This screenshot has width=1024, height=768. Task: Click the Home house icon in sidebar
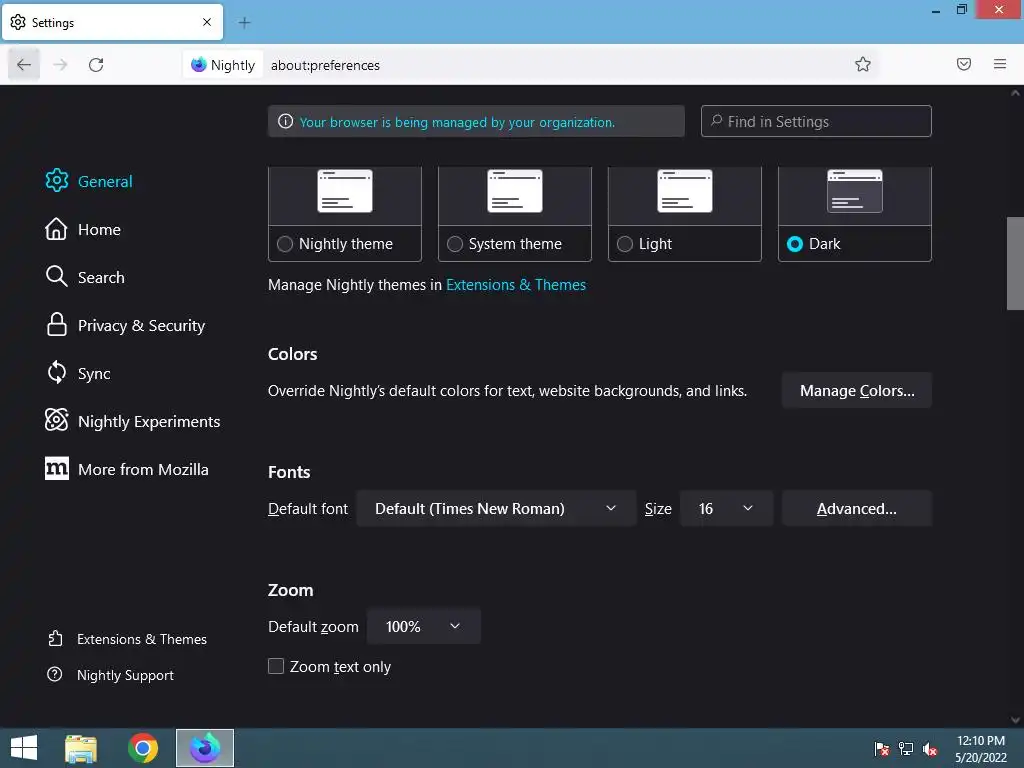[x=56, y=229]
